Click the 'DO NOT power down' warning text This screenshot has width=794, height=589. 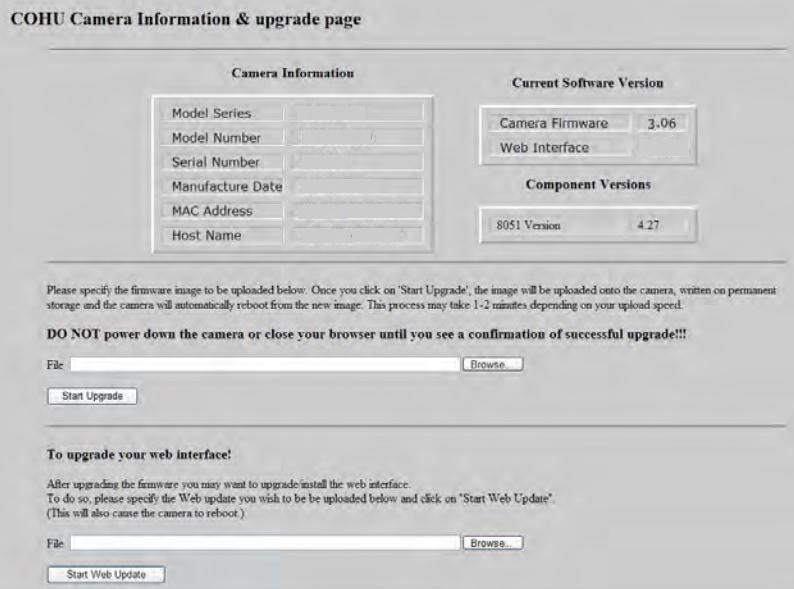click(367, 334)
